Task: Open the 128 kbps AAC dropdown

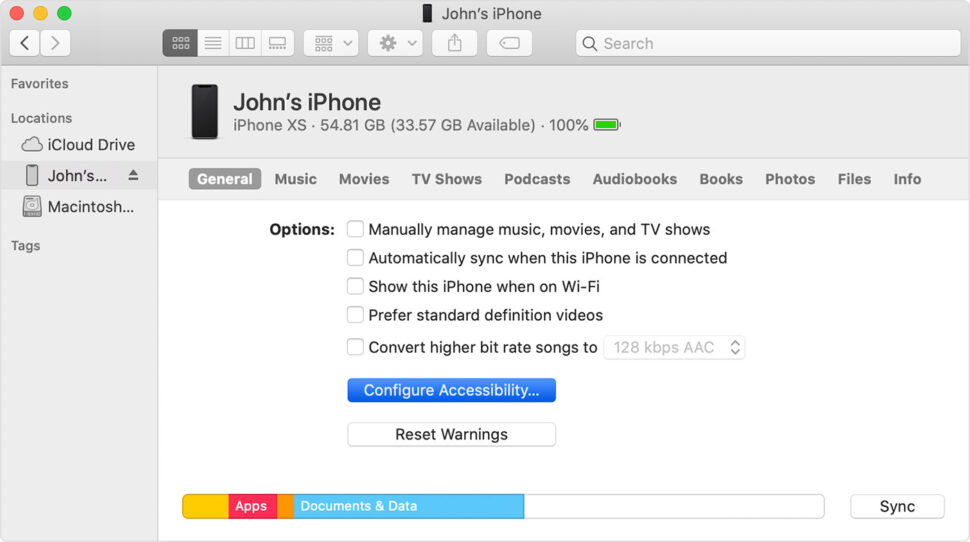Action: point(674,347)
